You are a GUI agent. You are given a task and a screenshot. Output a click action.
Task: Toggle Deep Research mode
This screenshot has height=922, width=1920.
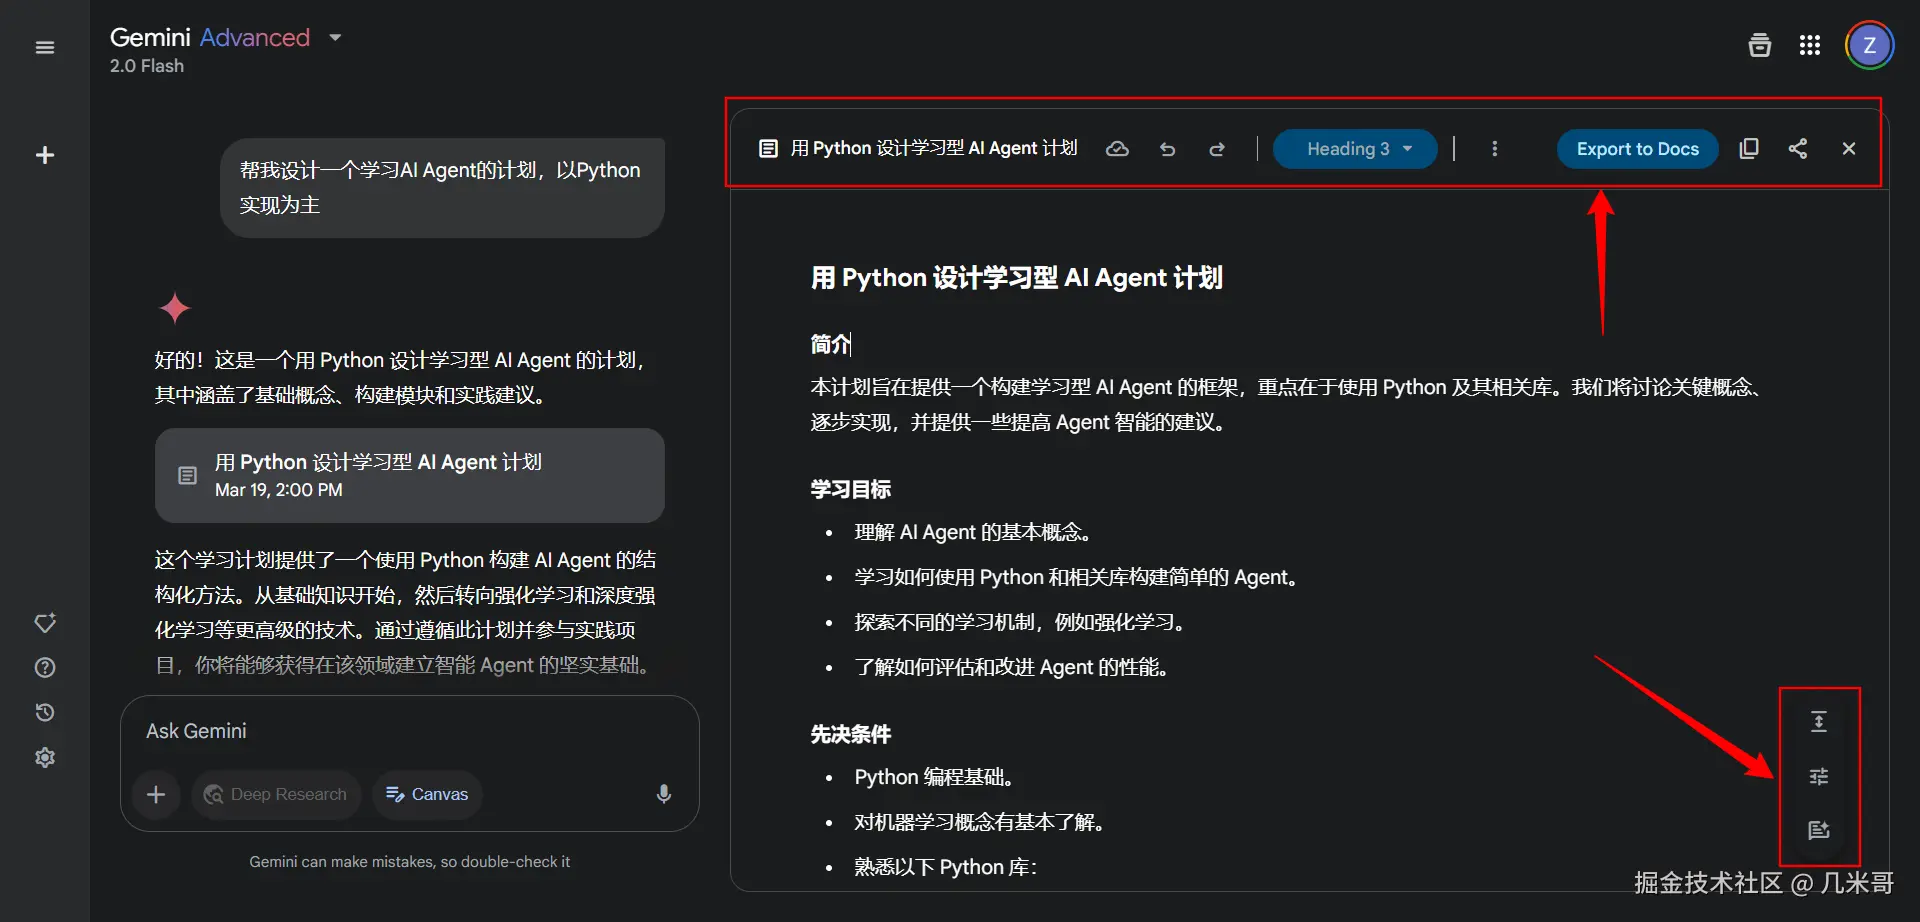tap(276, 794)
